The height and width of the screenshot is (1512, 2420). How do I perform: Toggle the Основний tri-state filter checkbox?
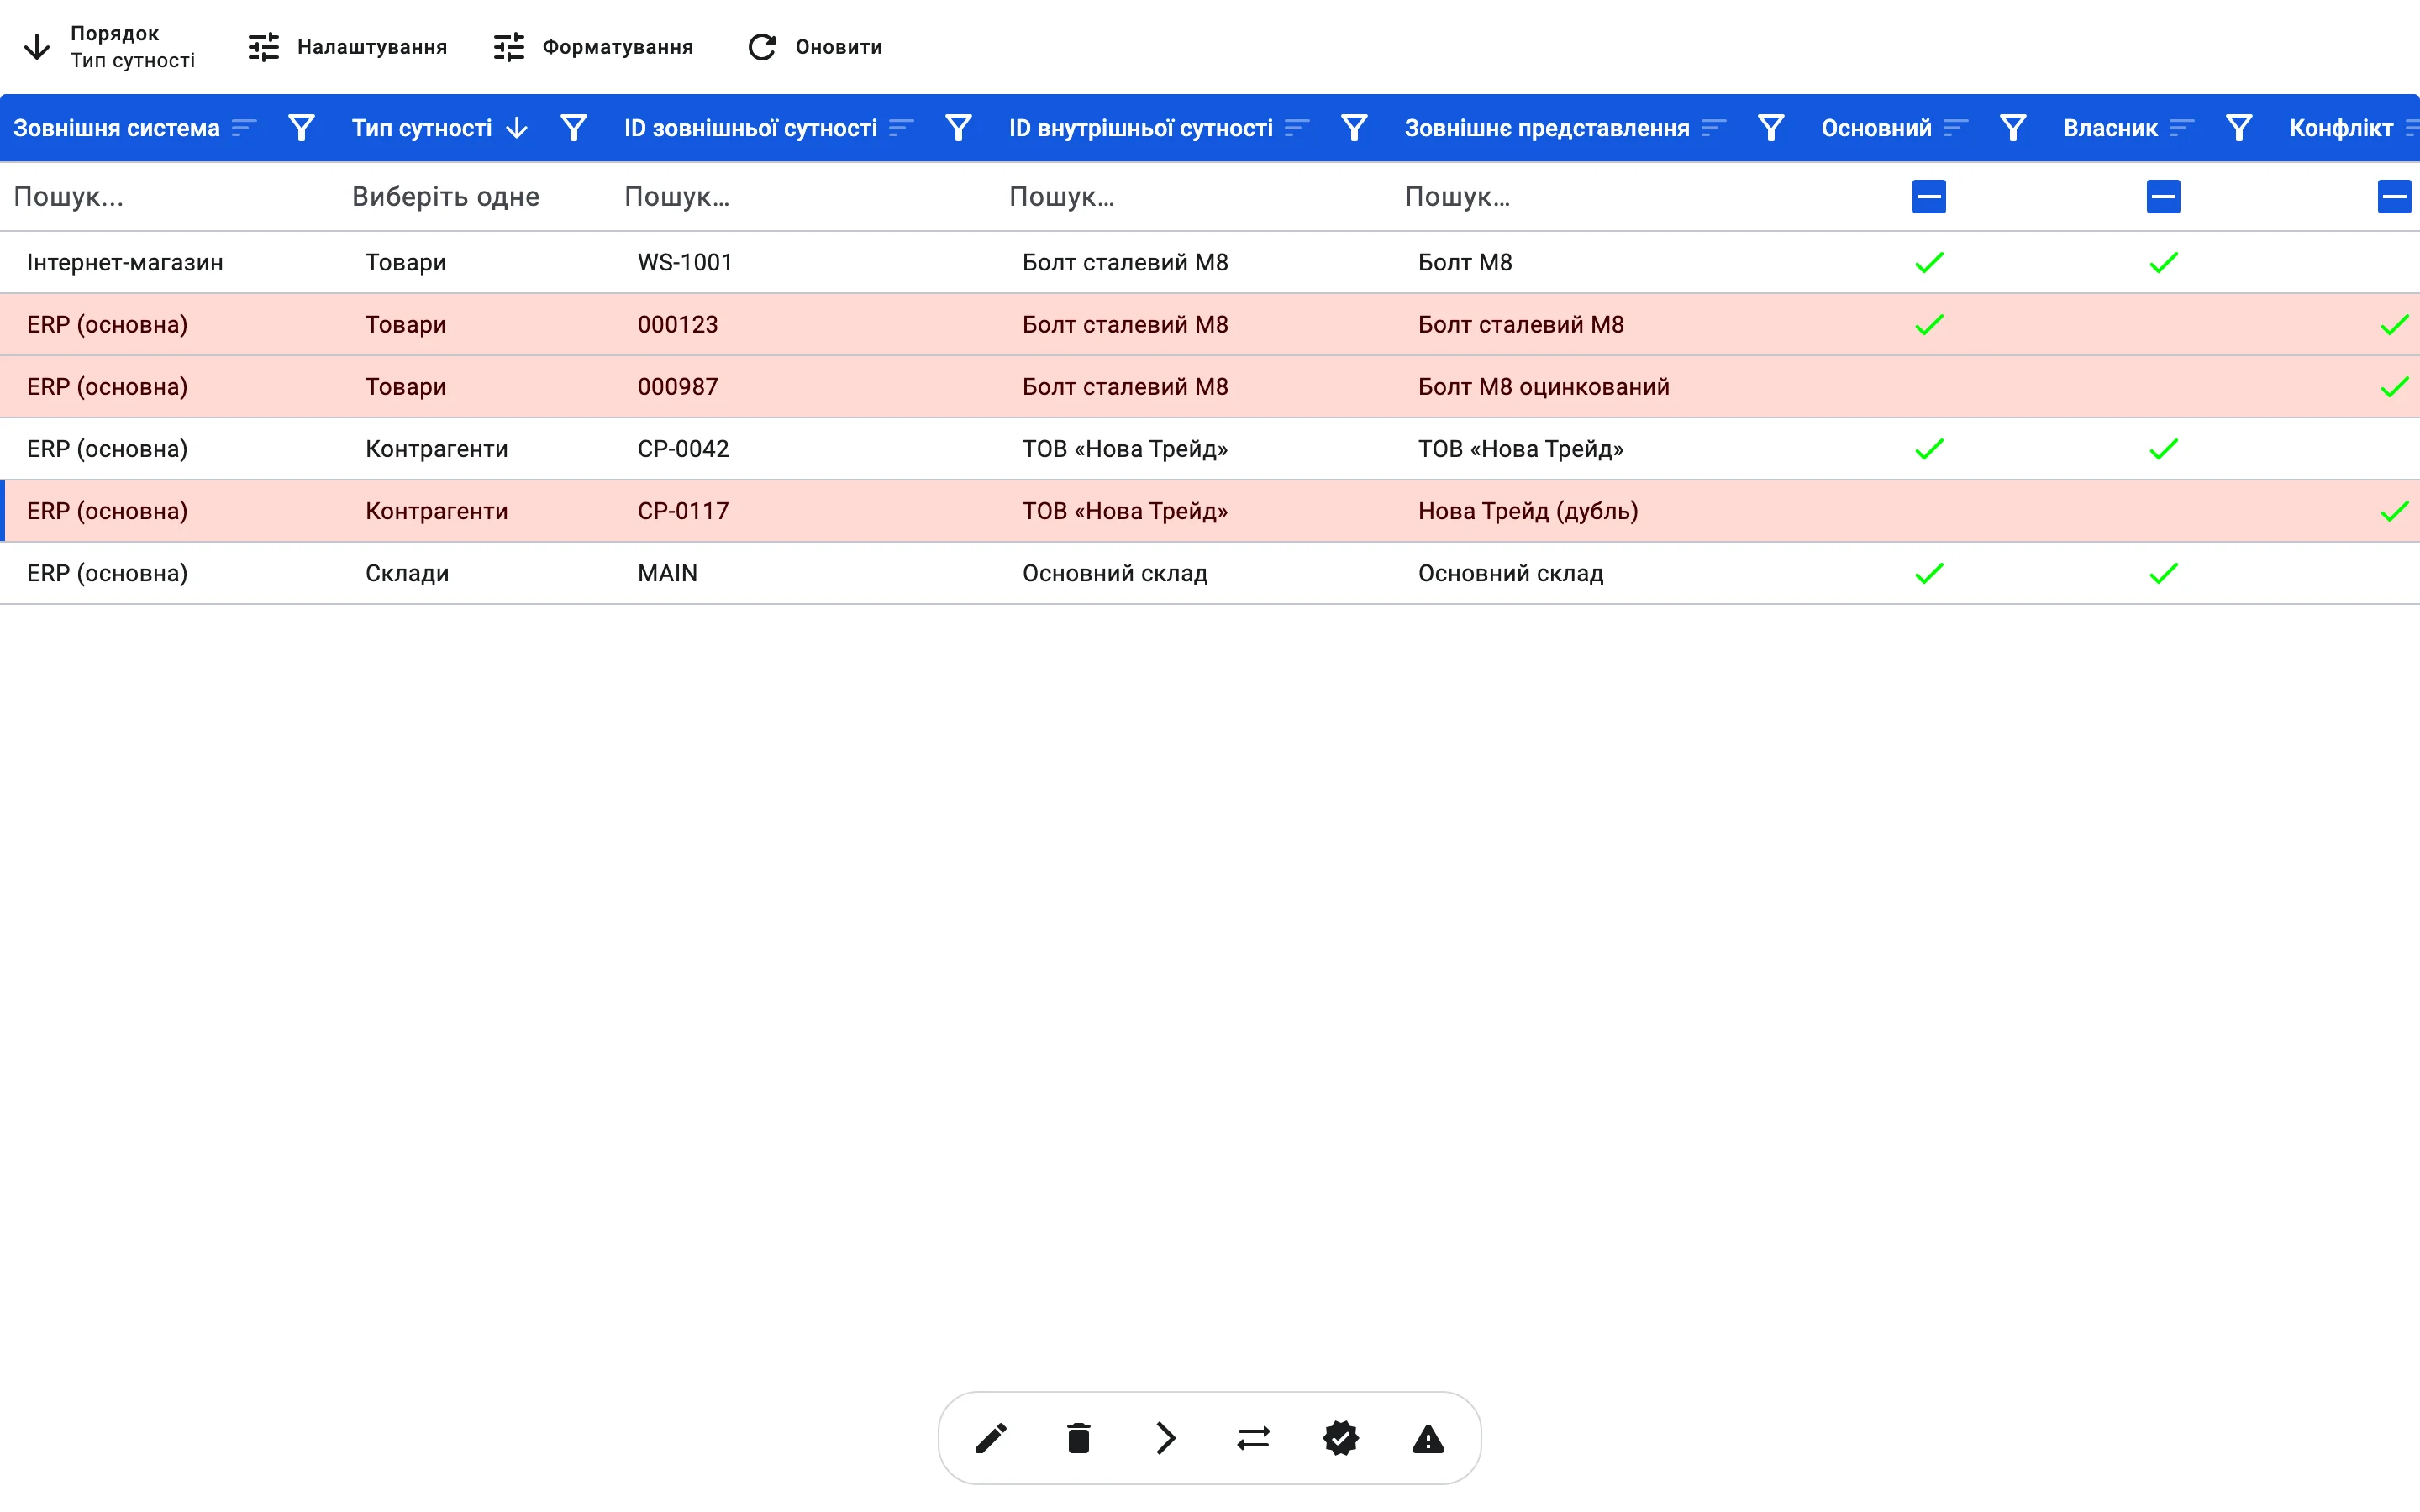(1929, 196)
